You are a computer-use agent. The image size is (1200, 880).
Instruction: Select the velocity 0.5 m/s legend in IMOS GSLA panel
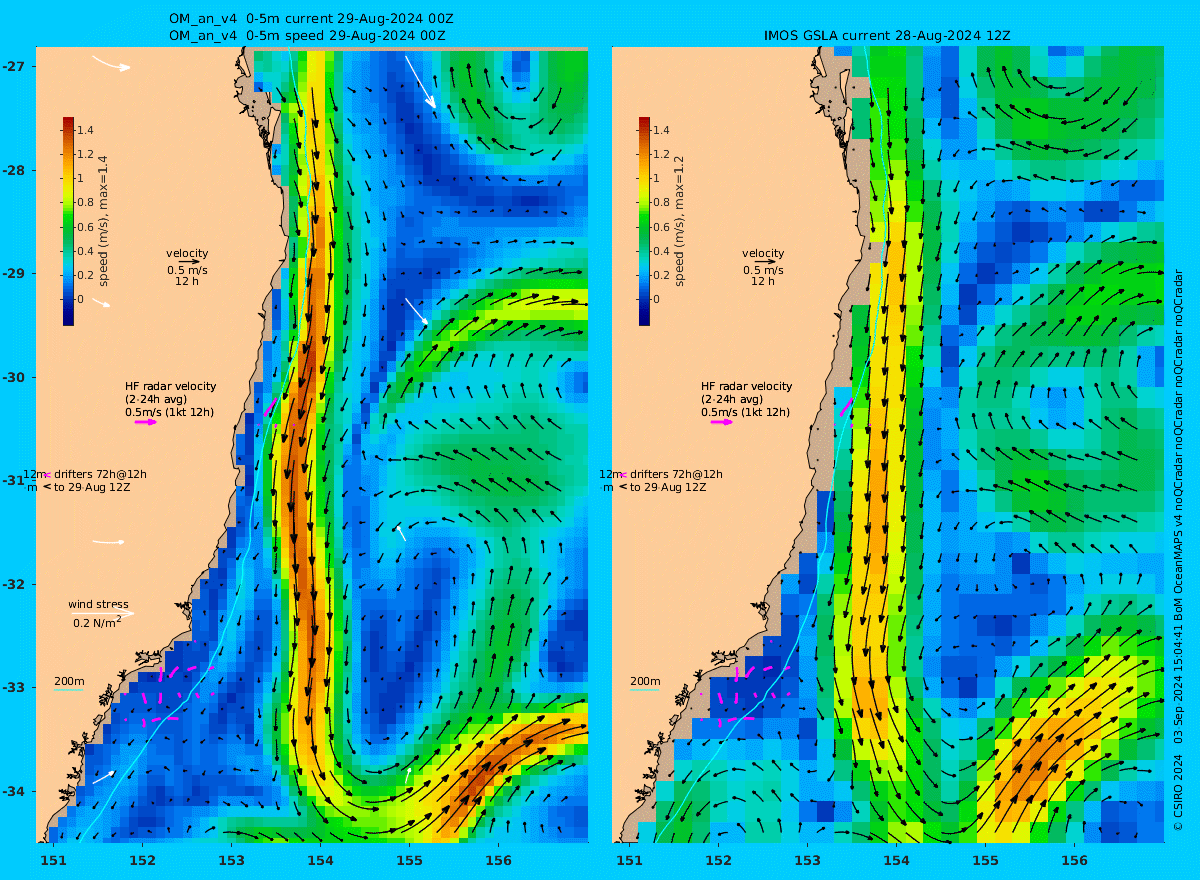763,267
